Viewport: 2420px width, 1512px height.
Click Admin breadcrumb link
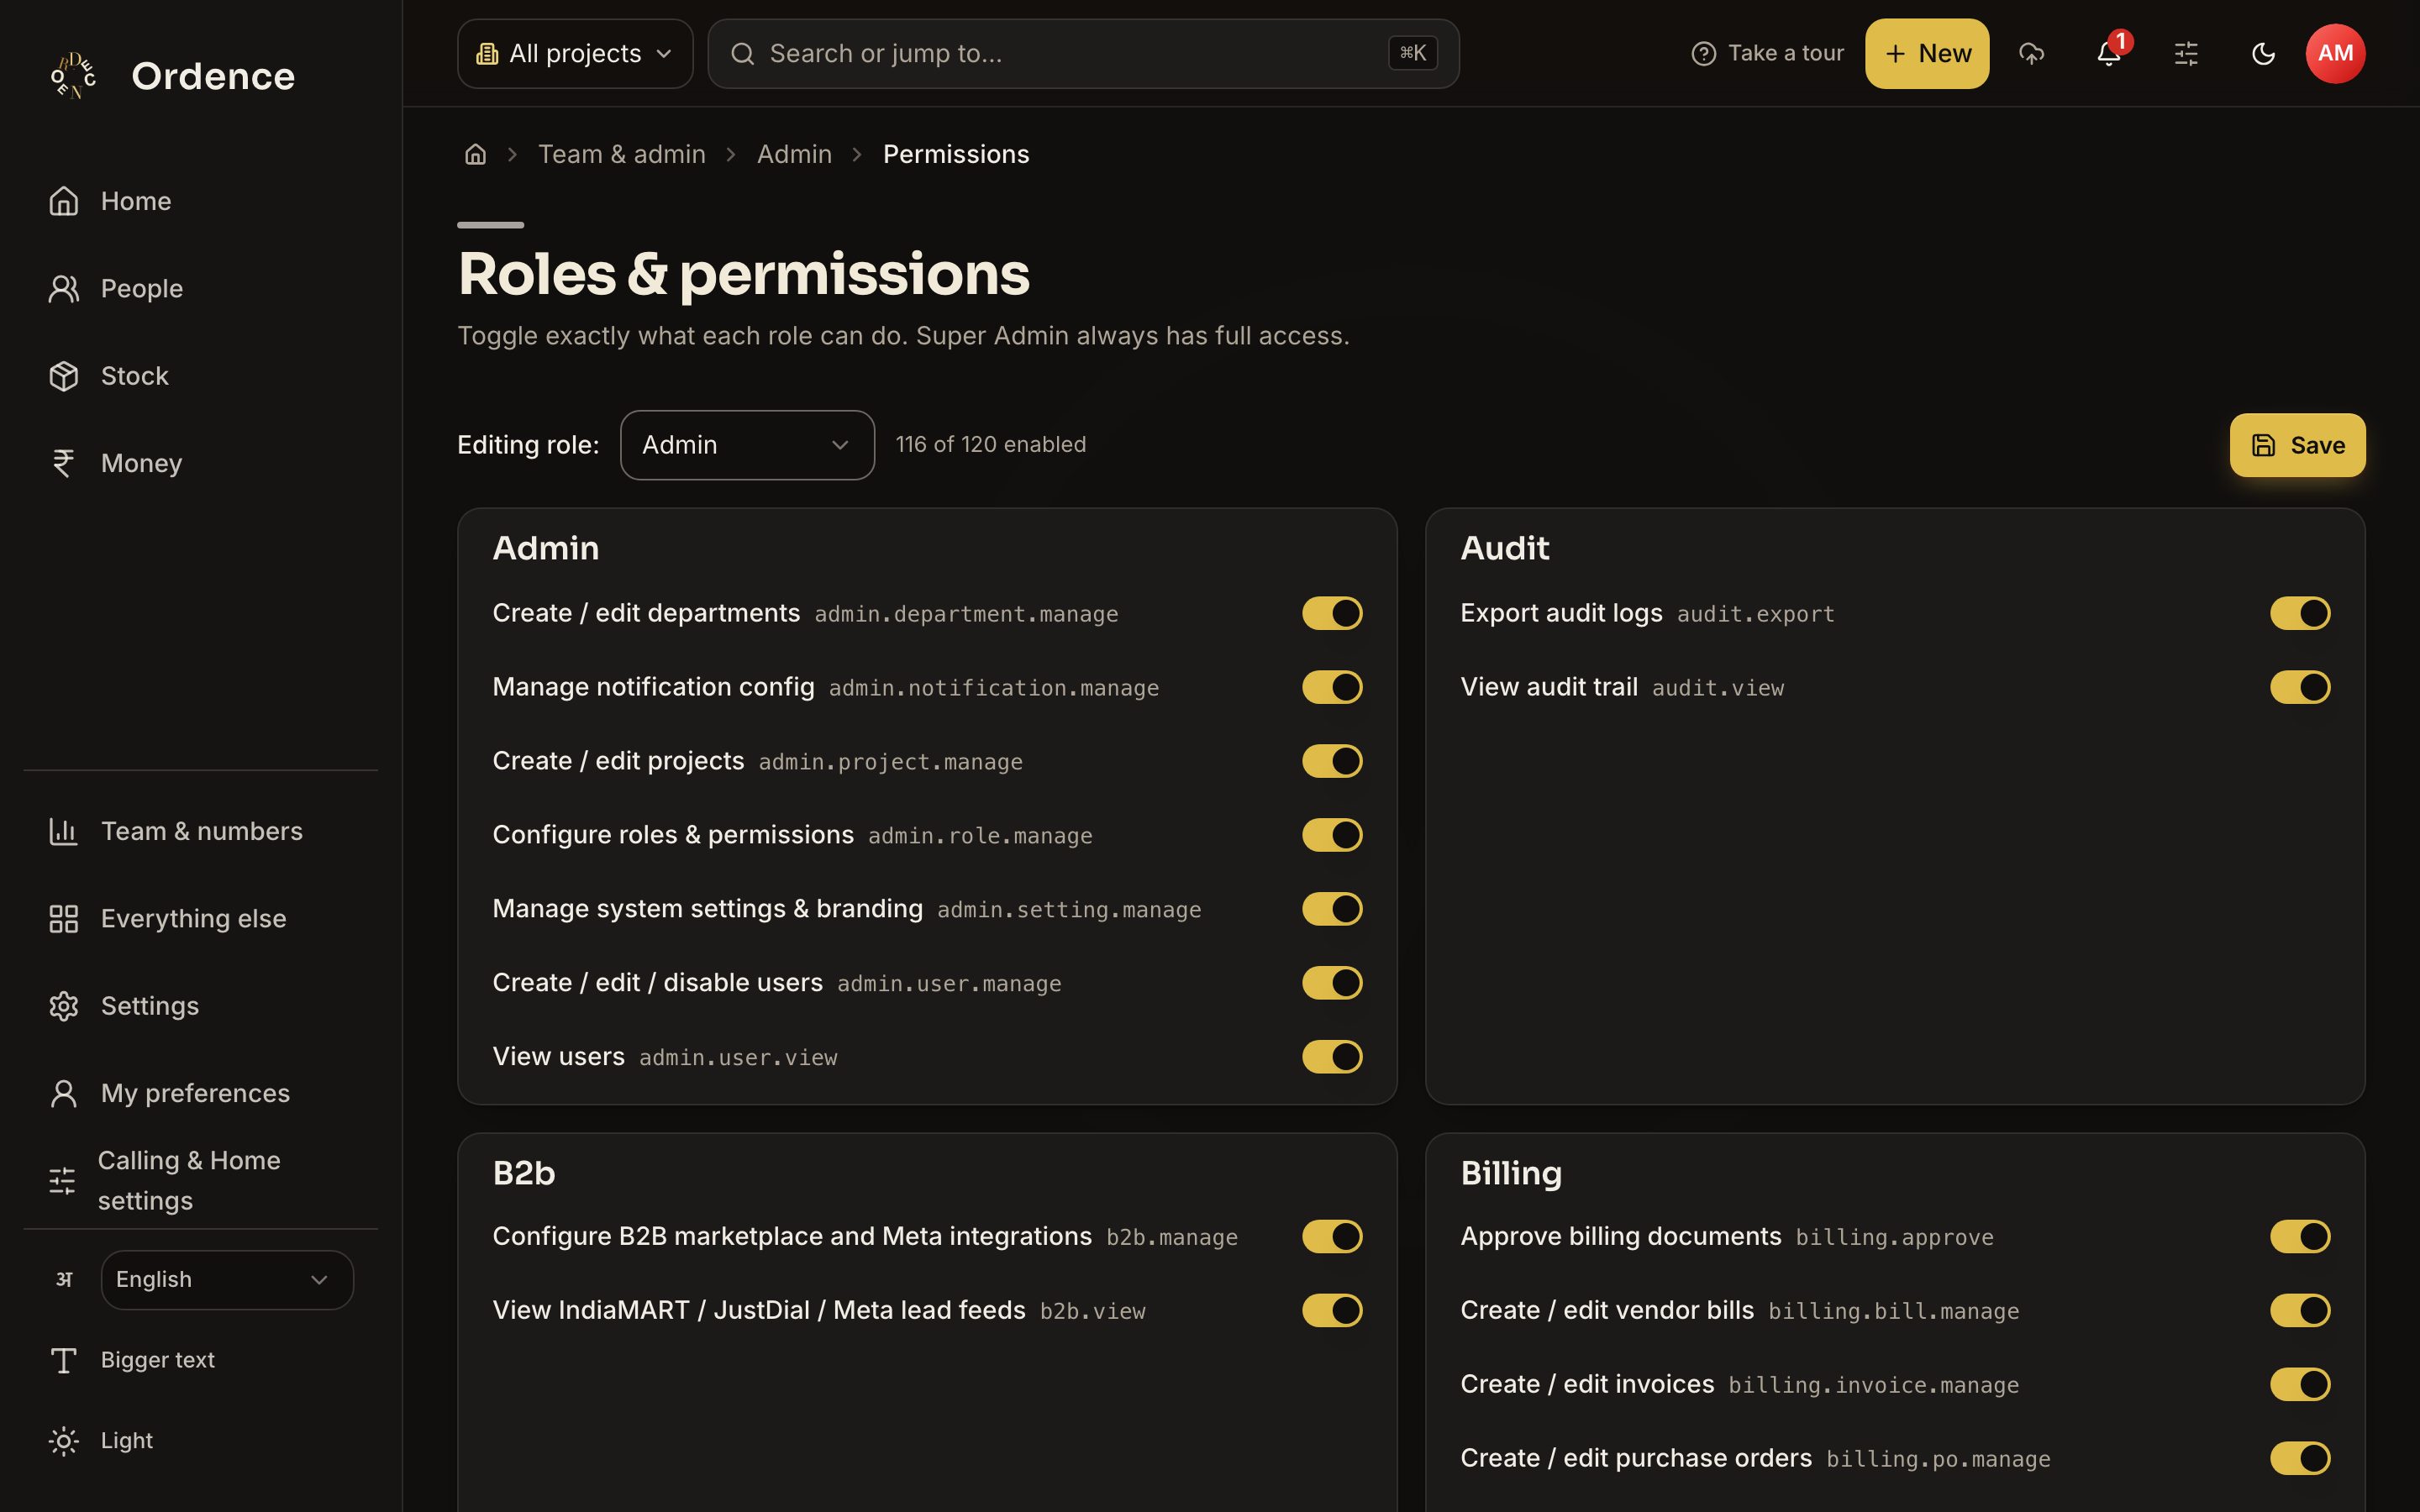[x=794, y=154]
